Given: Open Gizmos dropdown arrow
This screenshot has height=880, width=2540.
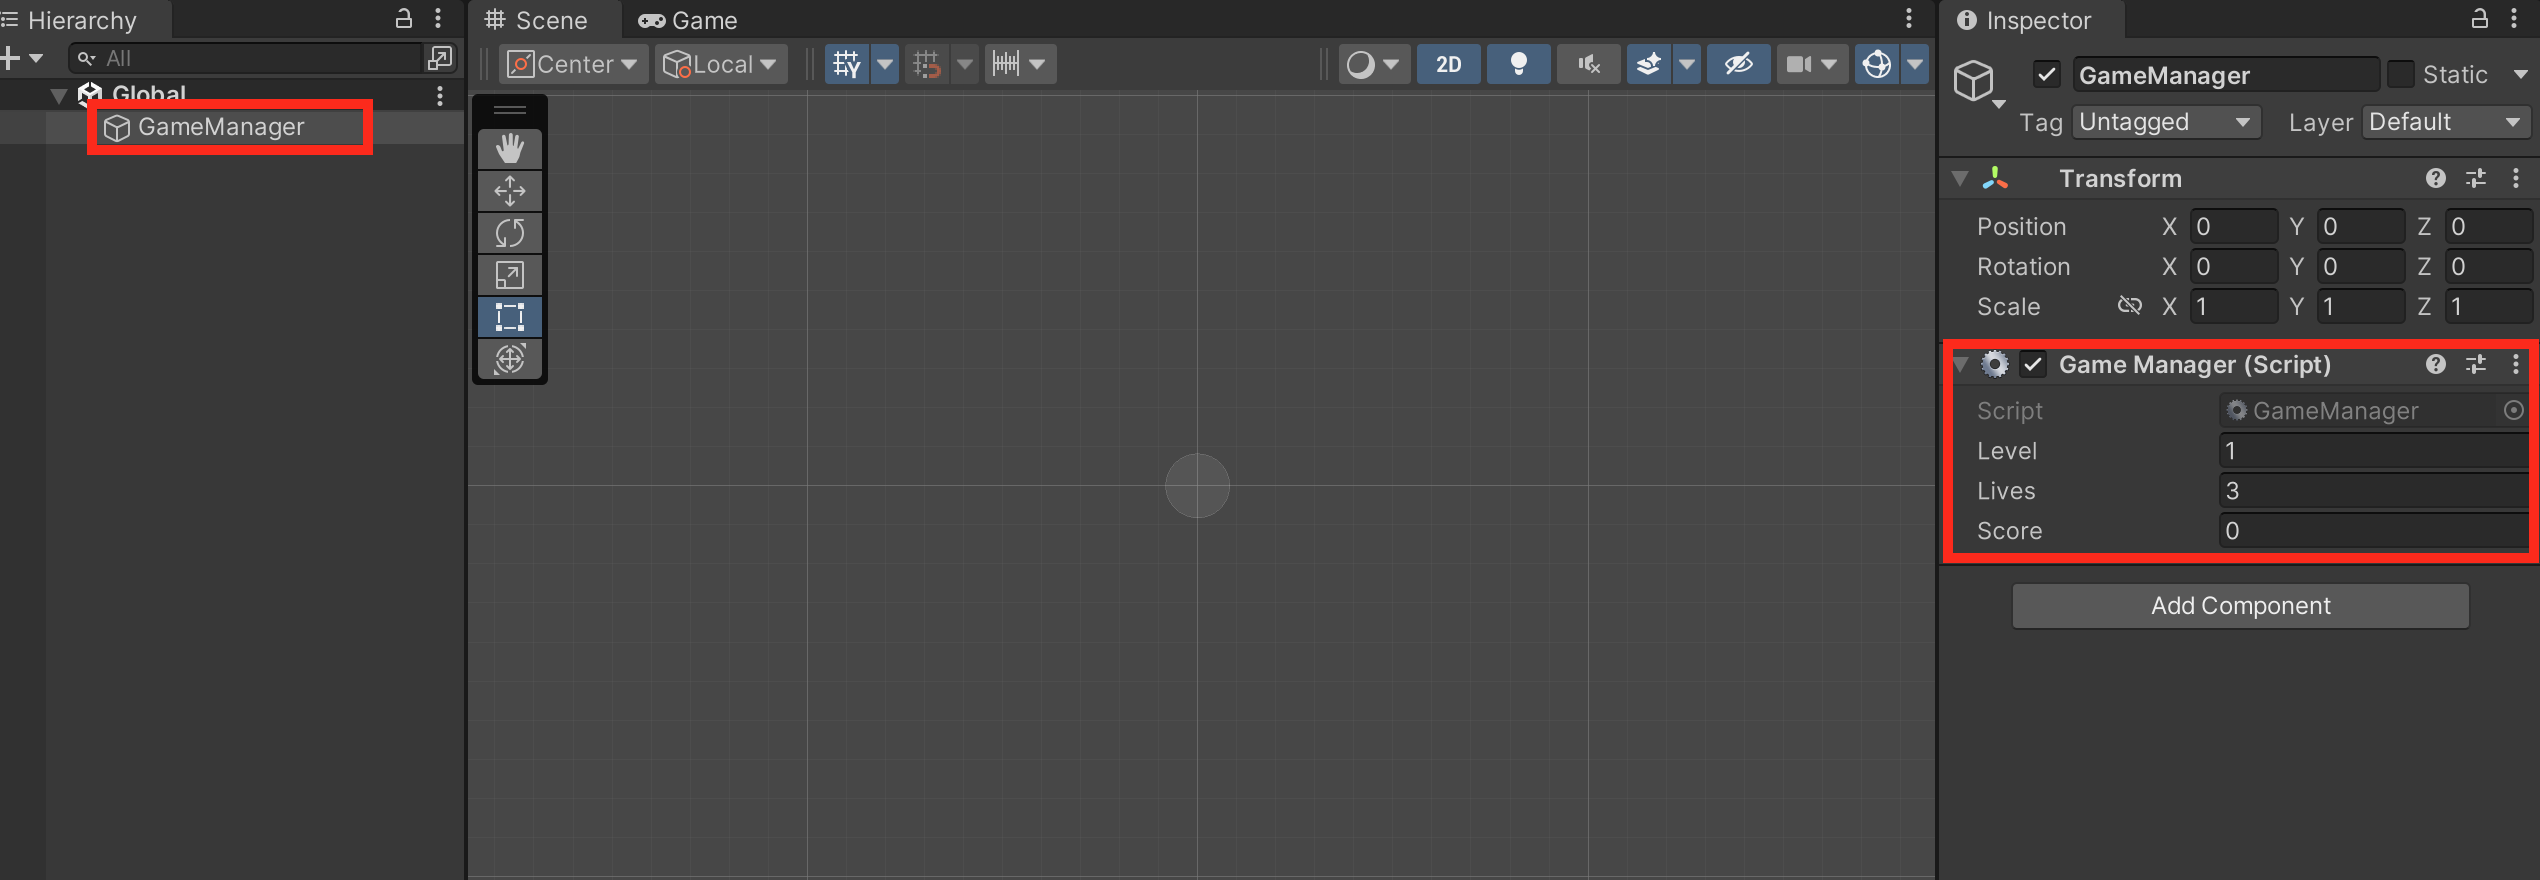Looking at the screenshot, I should tap(1915, 64).
